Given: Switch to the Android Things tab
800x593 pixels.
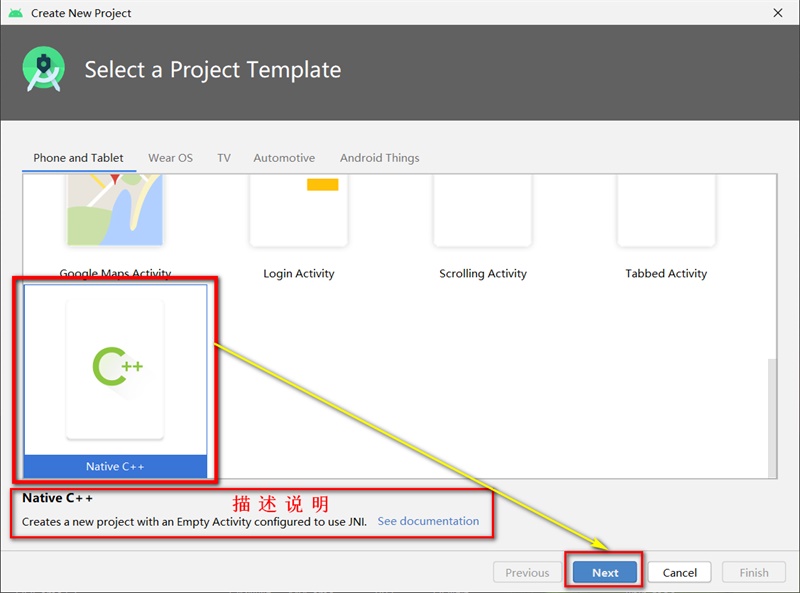Looking at the screenshot, I should click(x=380, y=158).
